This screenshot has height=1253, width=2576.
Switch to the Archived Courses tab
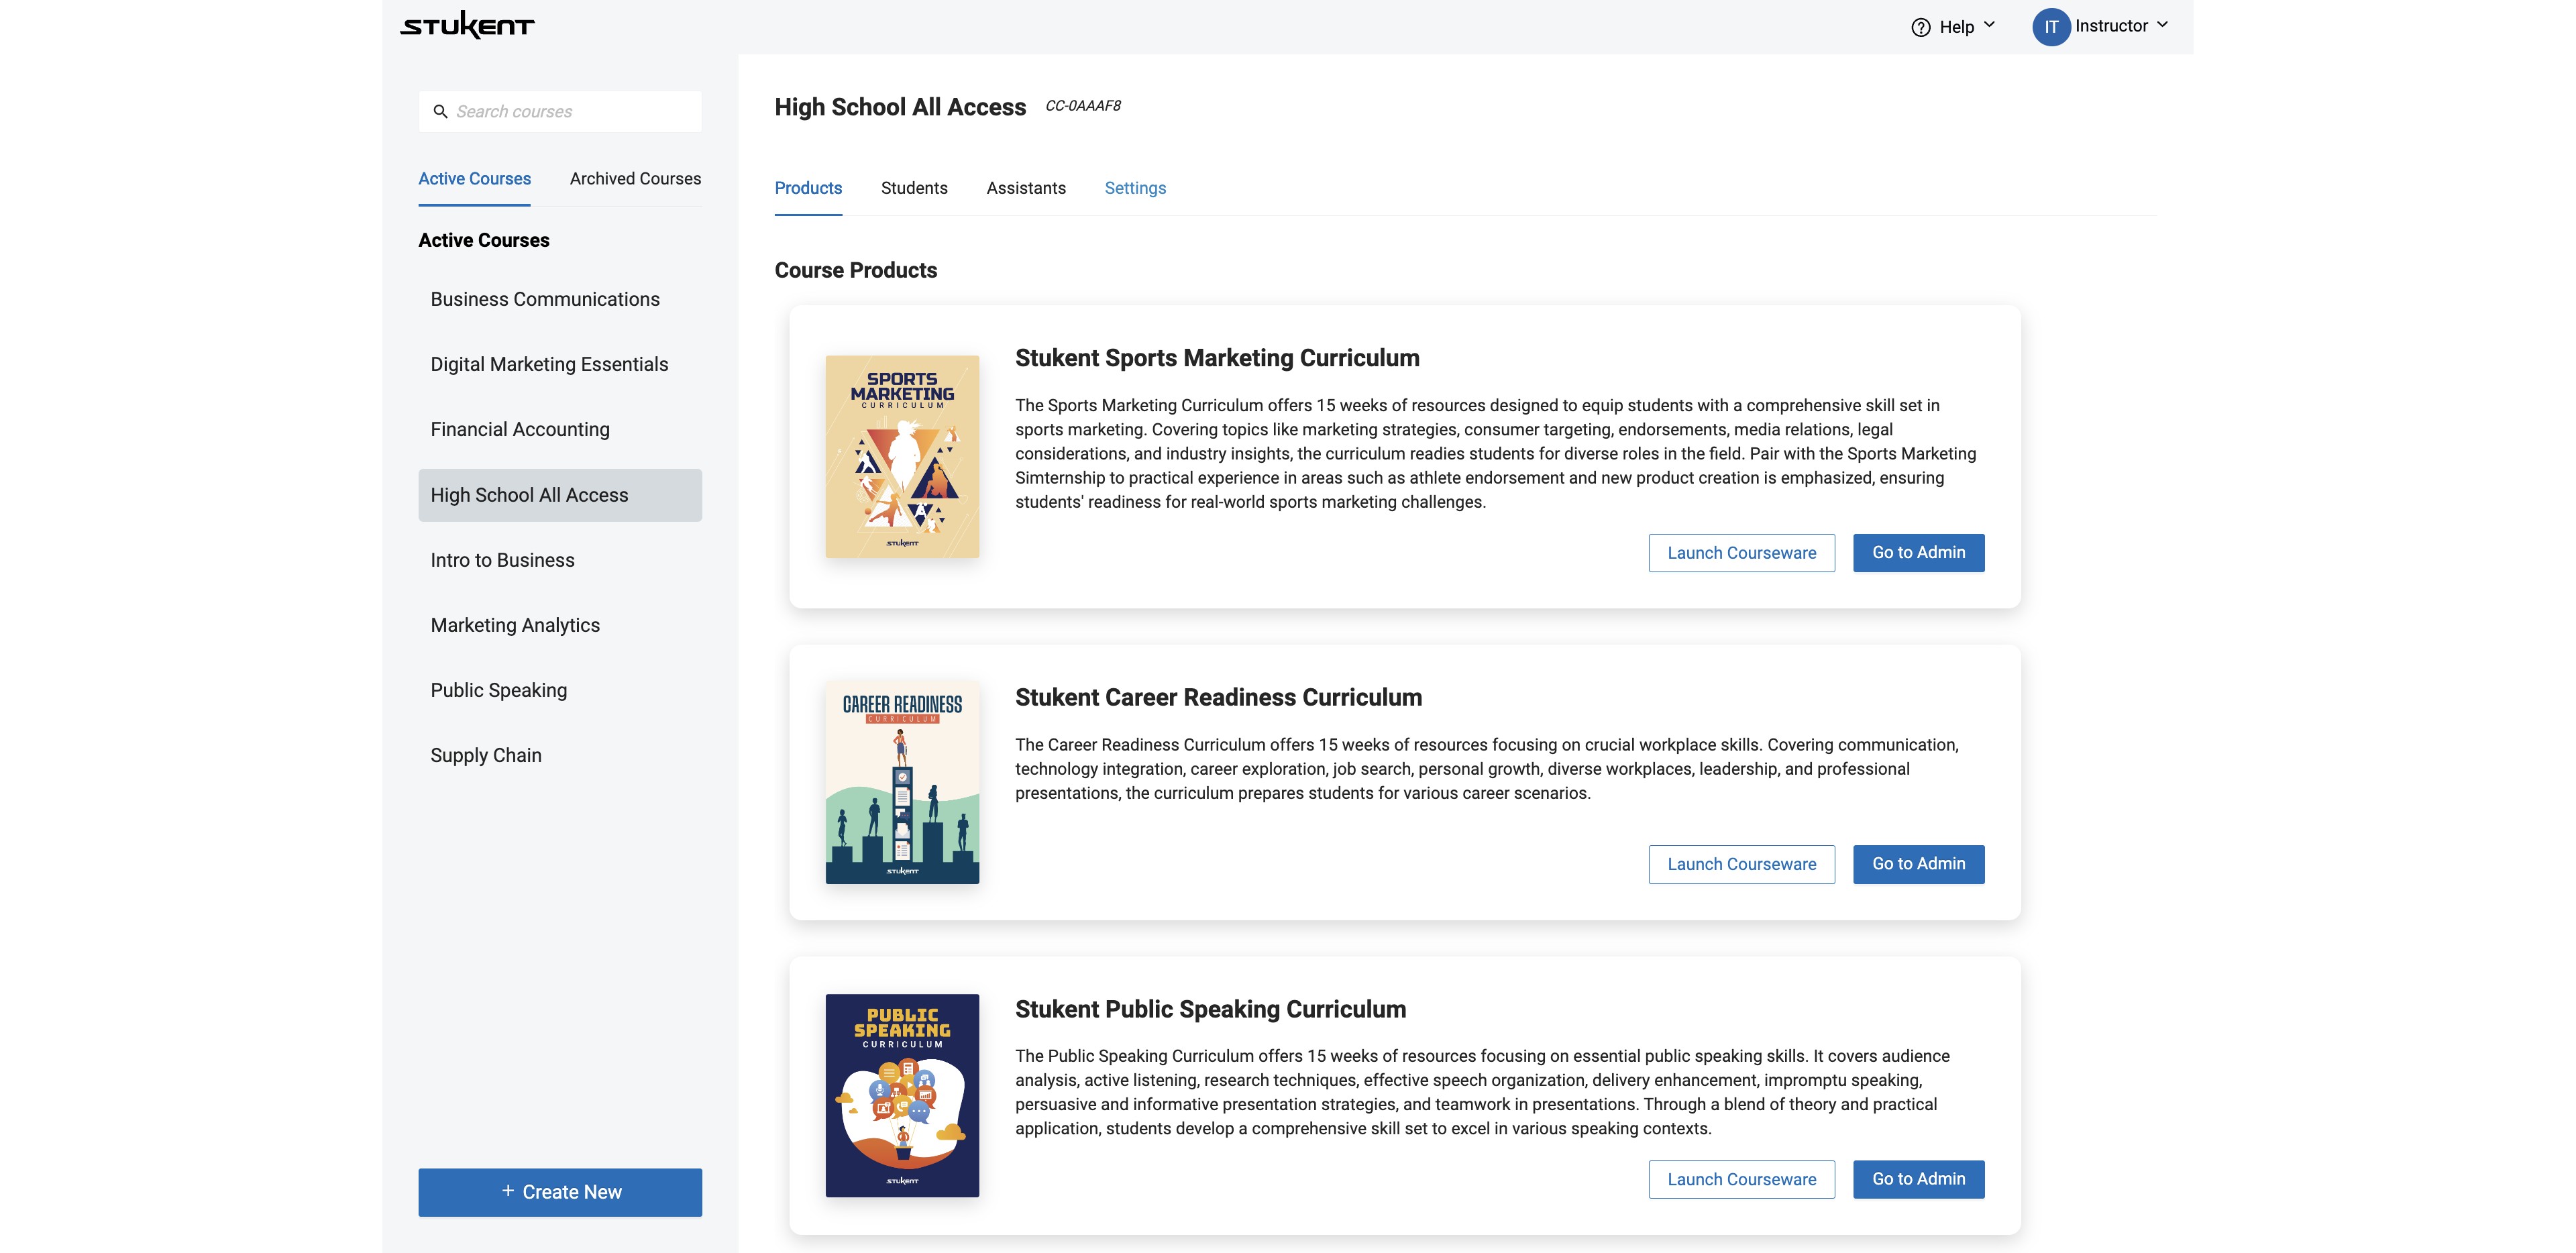pyautogui.click(x=635, y=179)
